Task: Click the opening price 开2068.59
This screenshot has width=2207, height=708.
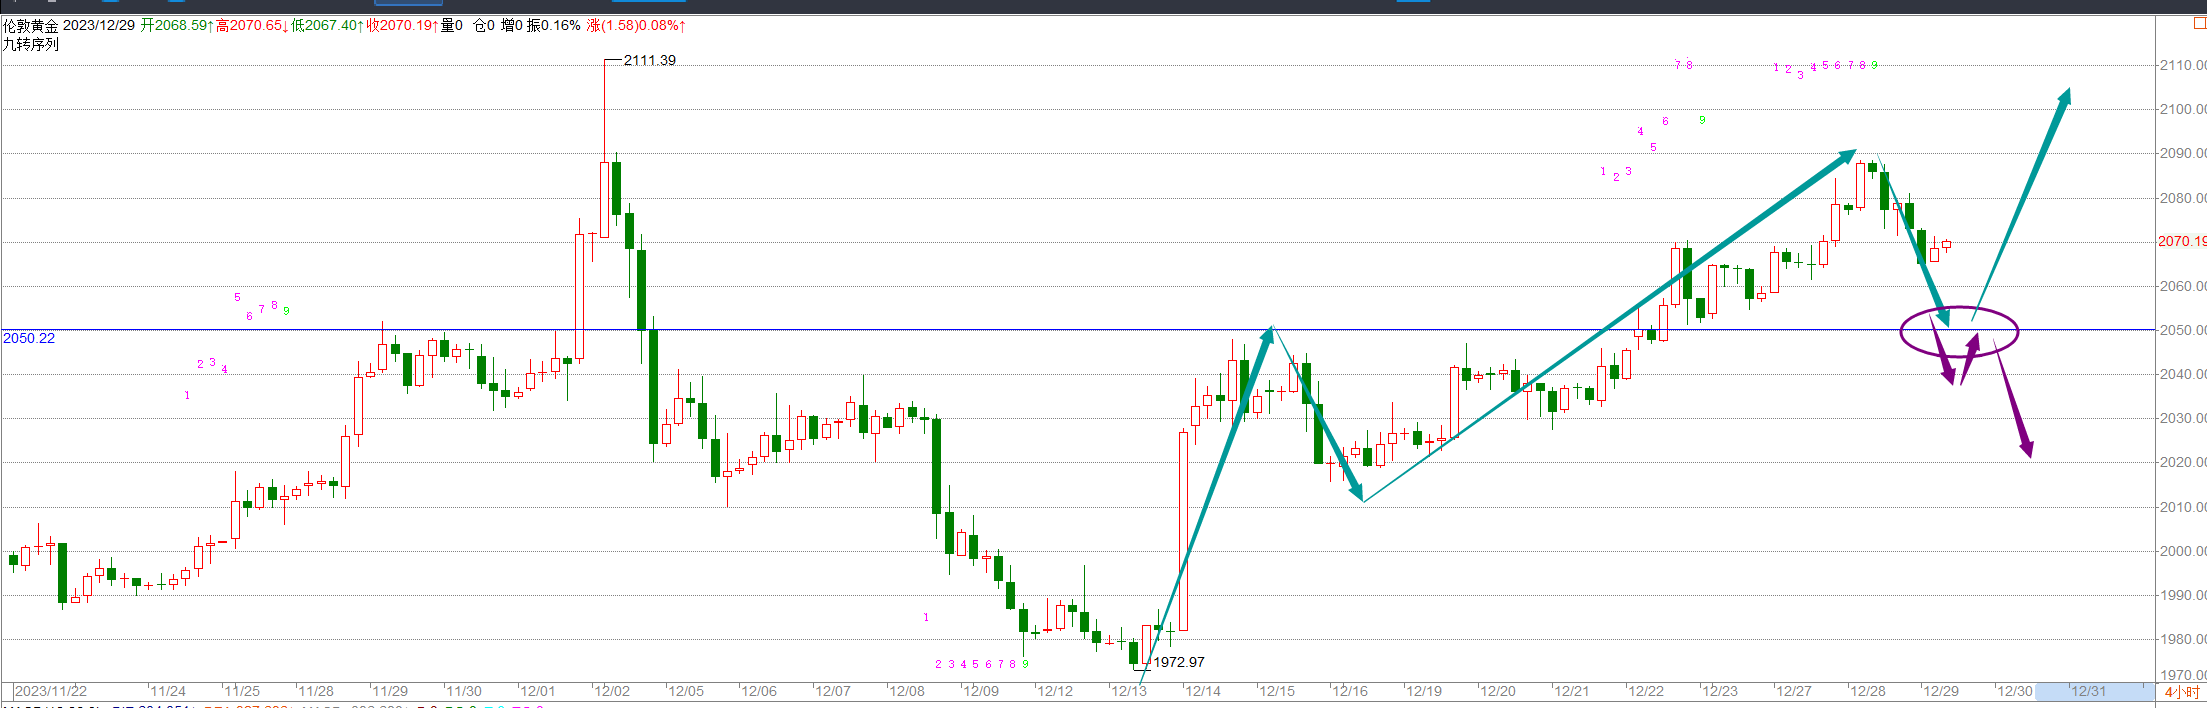Action: (x=176, y=25)
